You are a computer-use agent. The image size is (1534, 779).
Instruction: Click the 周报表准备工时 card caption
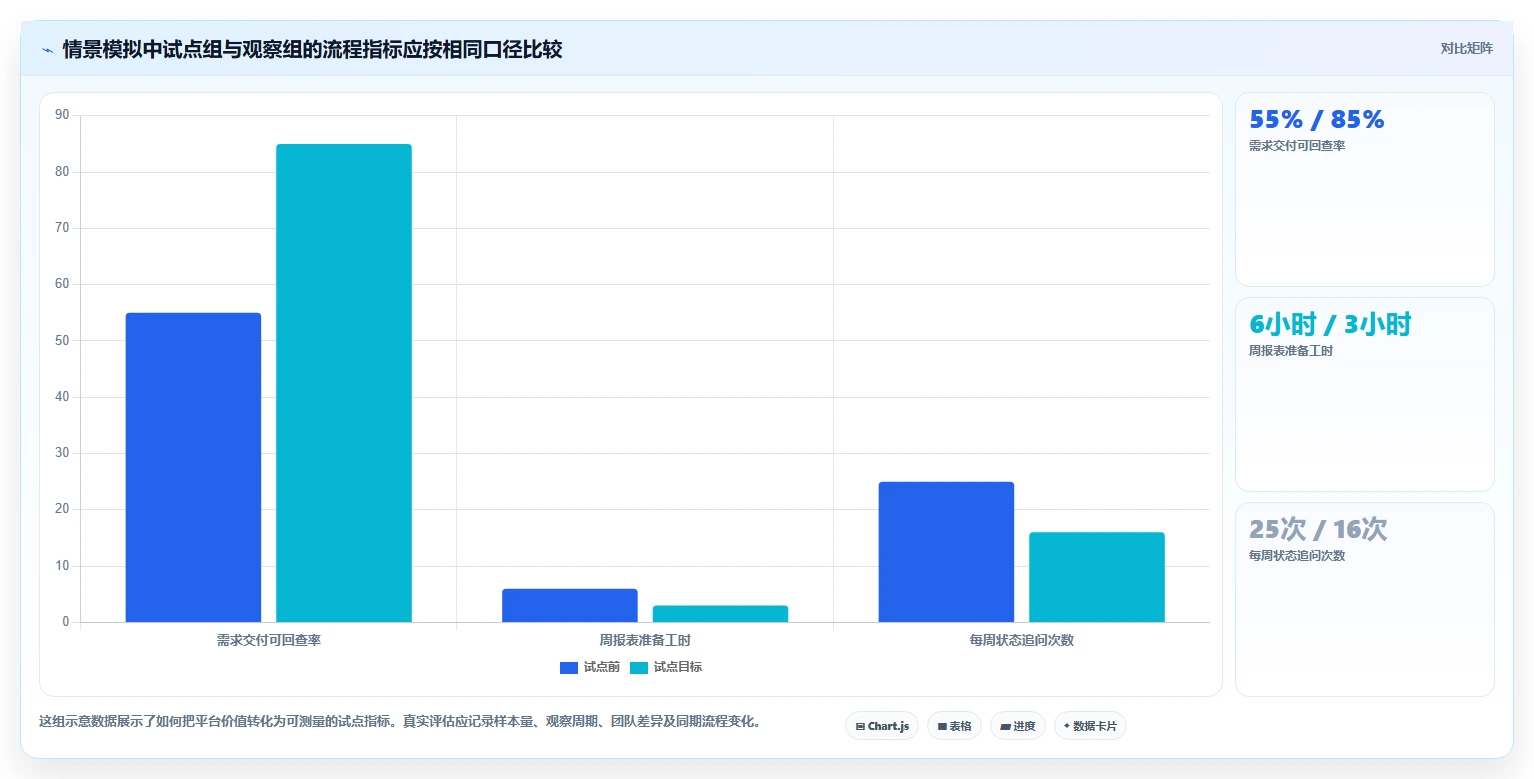click(1291, 351)
